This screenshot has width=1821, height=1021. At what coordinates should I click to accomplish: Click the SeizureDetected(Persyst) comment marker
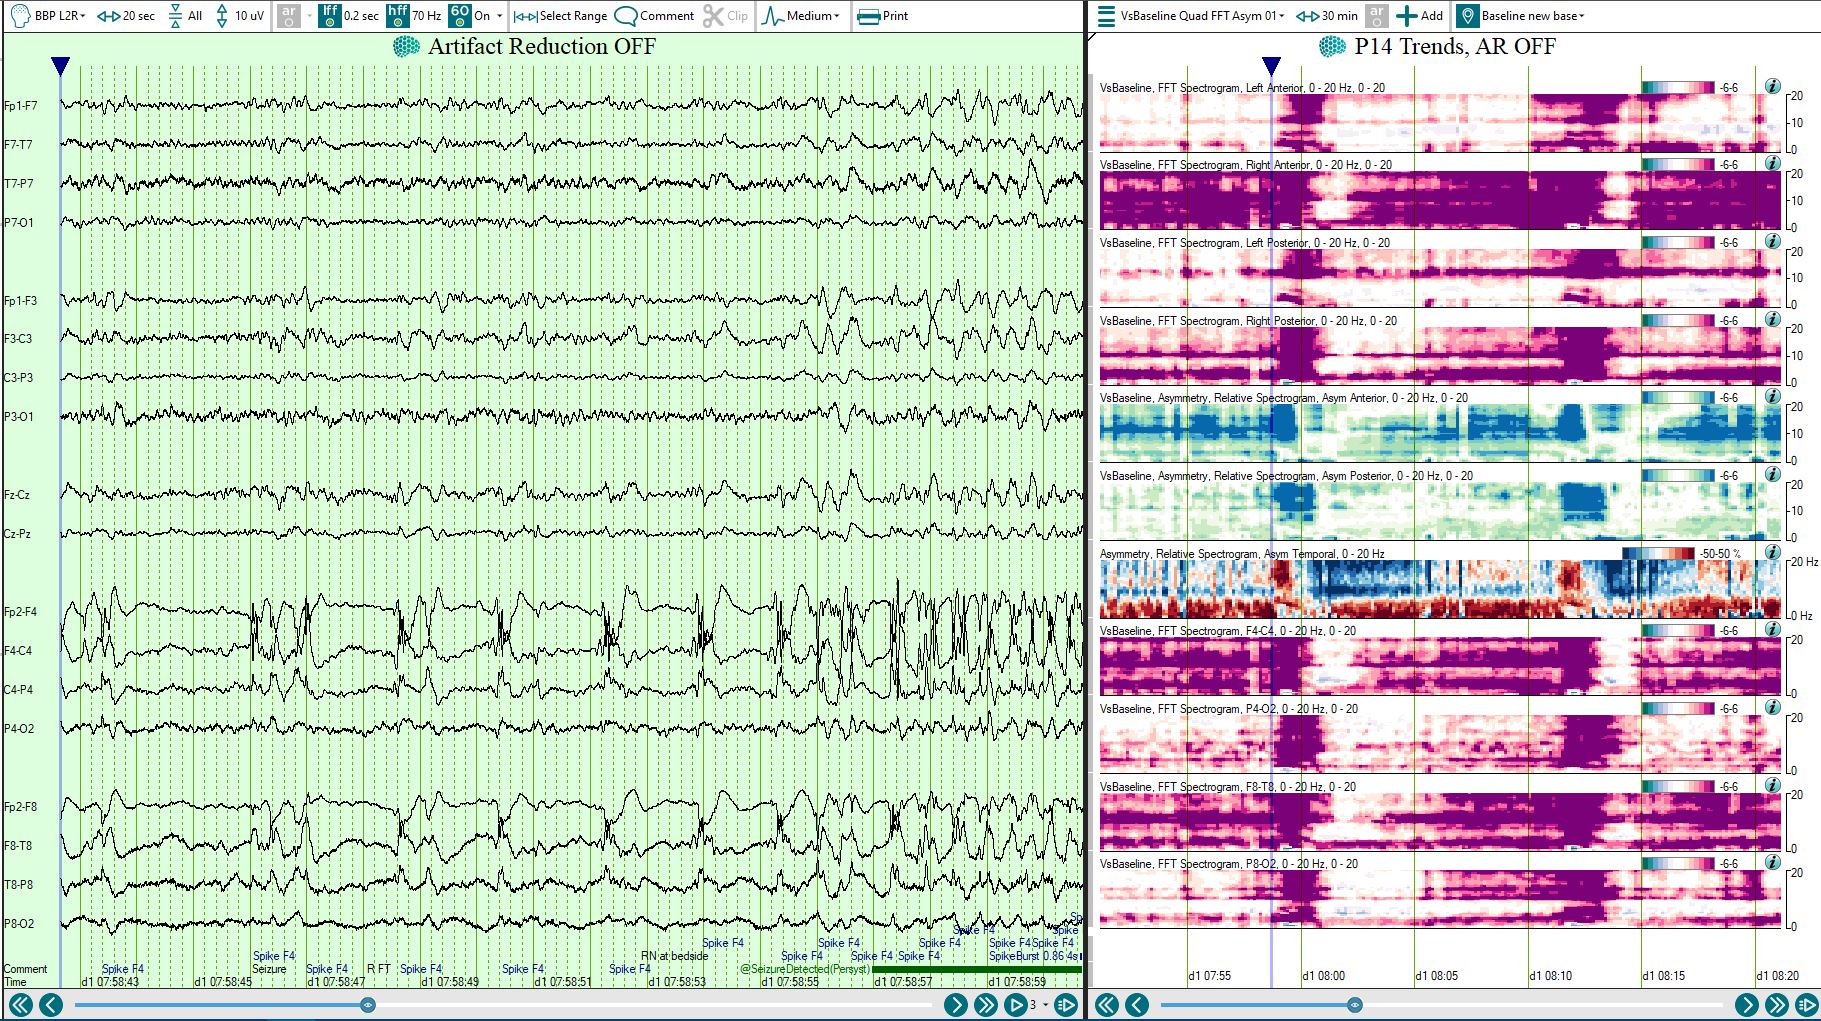(x=804, y=969)
